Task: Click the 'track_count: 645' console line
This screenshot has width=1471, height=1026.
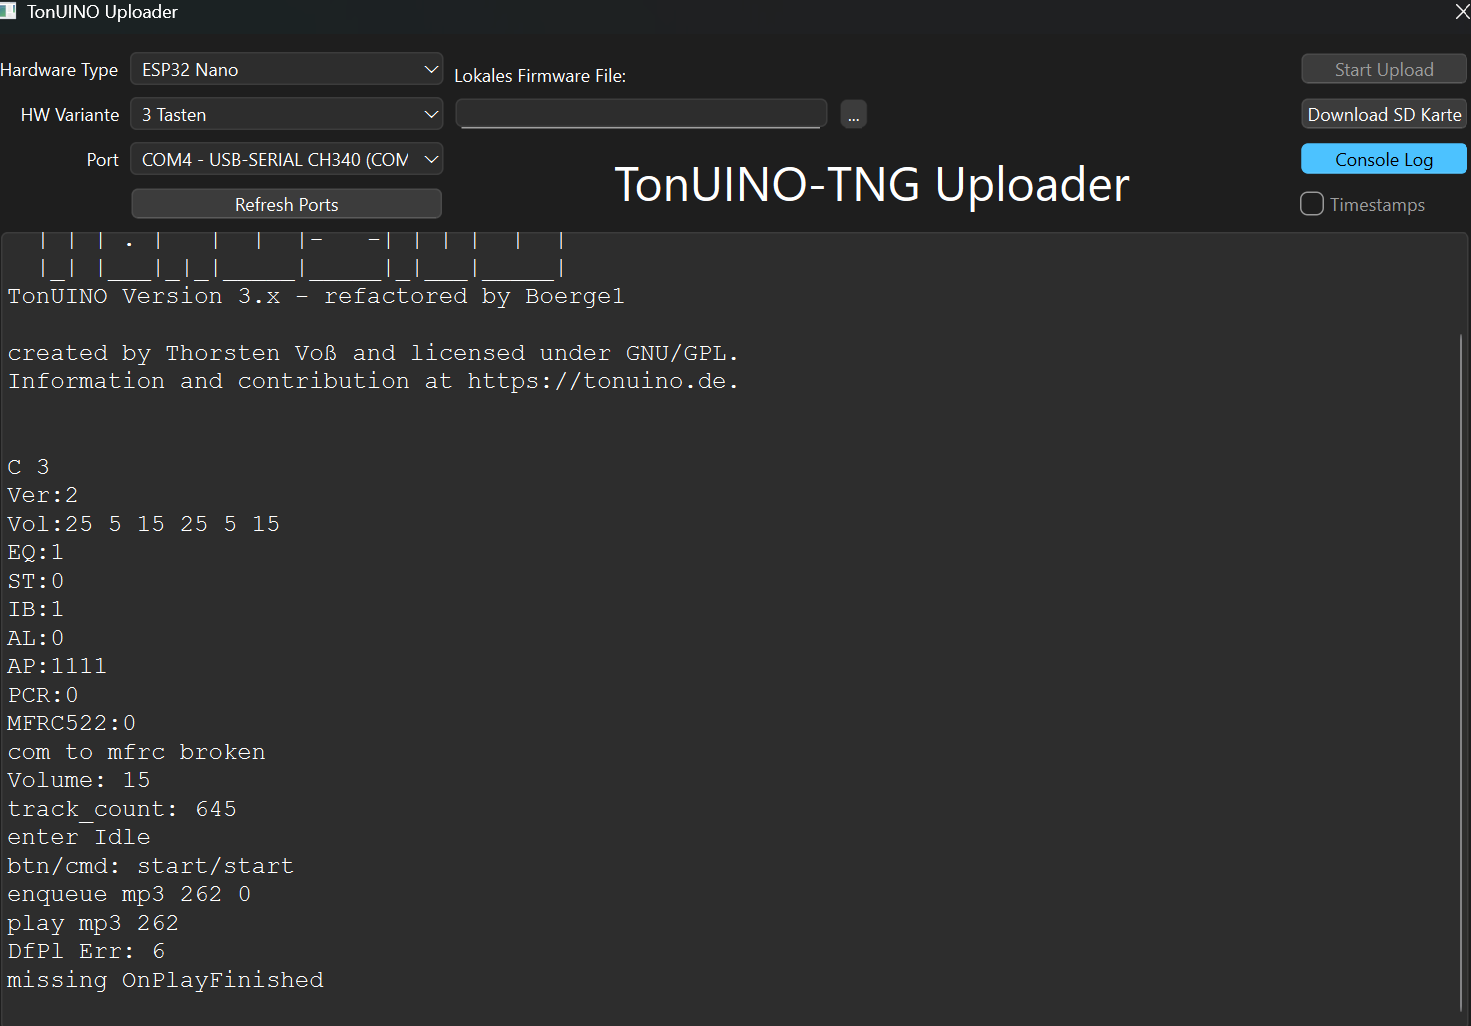Action: tap(122, 809)
